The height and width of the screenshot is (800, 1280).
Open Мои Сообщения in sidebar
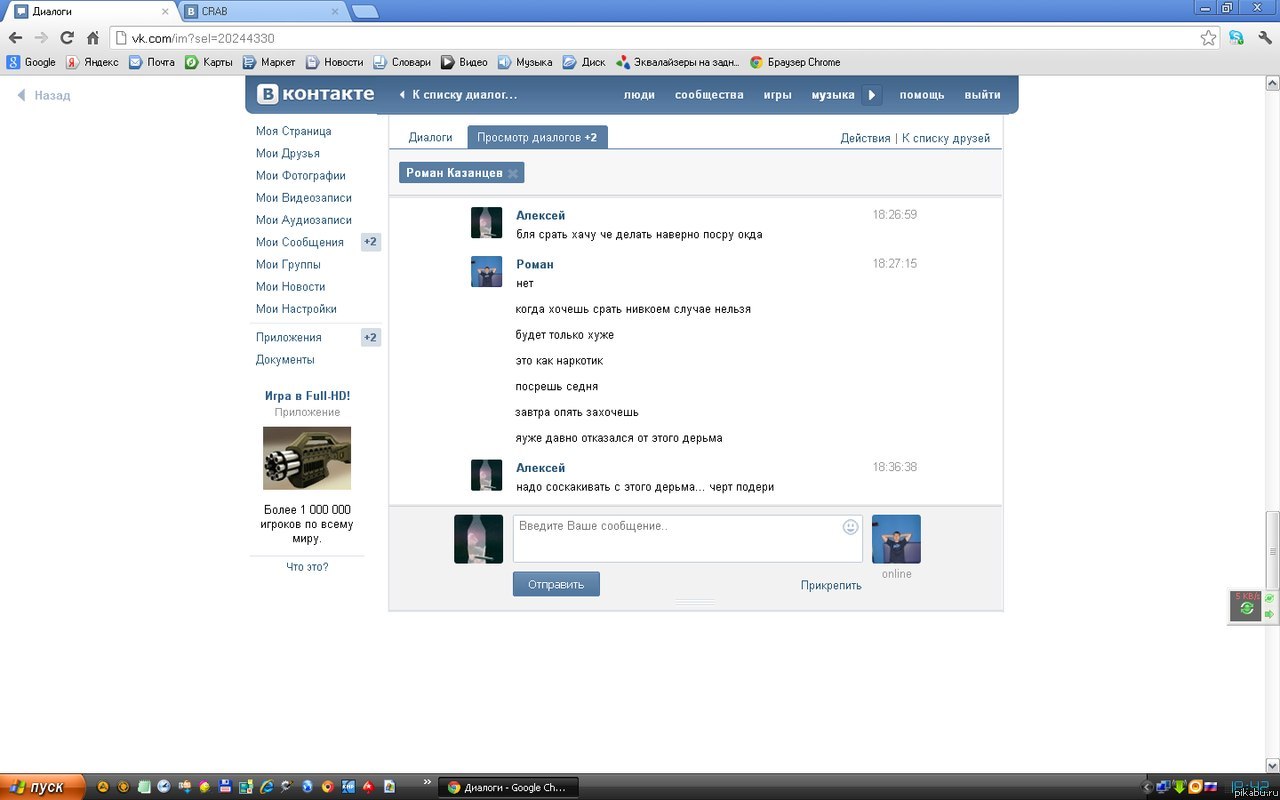click(300, 242)
